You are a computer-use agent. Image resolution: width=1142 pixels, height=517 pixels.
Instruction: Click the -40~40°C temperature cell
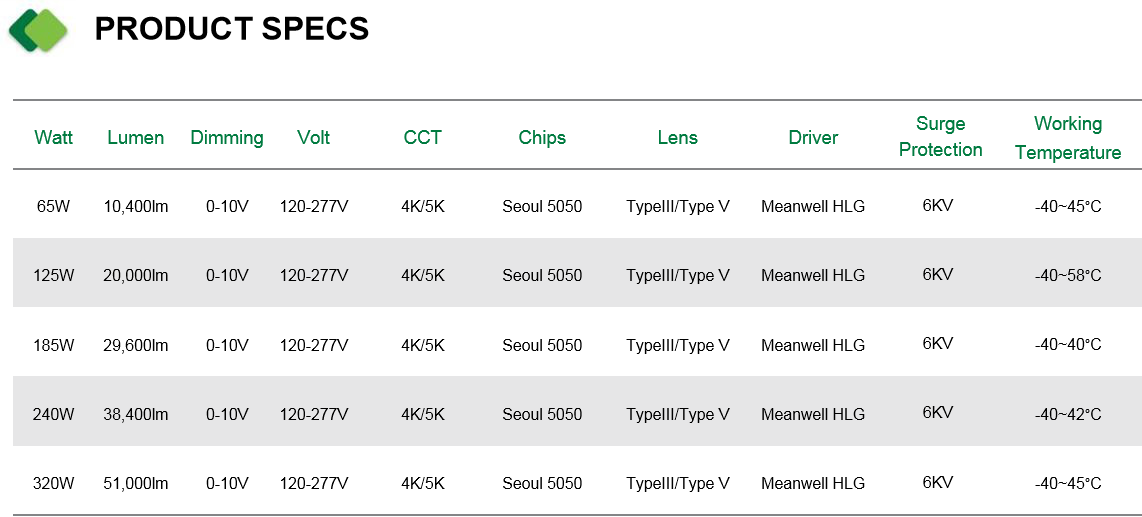point(1068,345)
